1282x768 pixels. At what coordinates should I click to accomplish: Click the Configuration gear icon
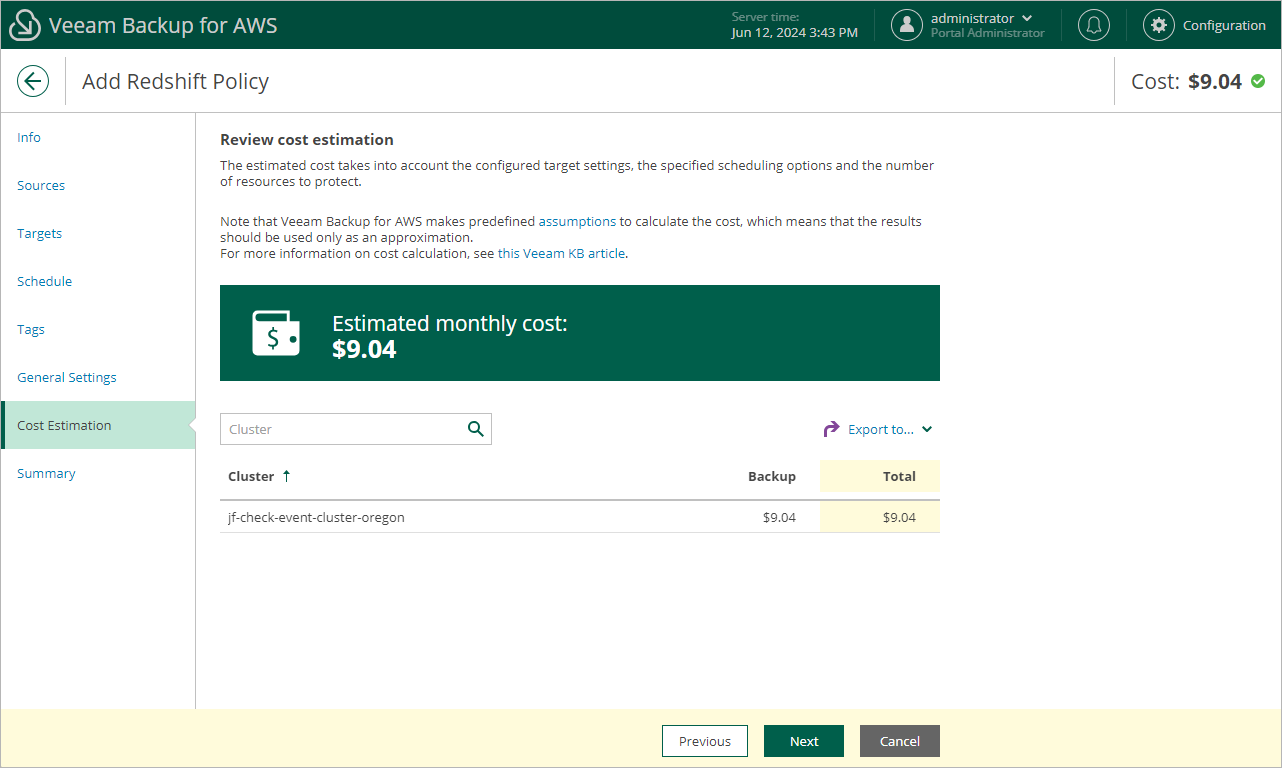[1159, 25]
